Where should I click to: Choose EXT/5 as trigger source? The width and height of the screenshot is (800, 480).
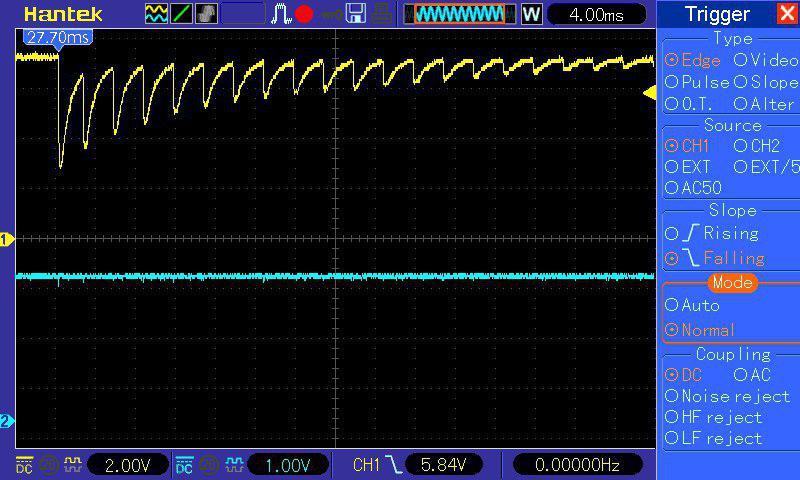click(766, 167)
